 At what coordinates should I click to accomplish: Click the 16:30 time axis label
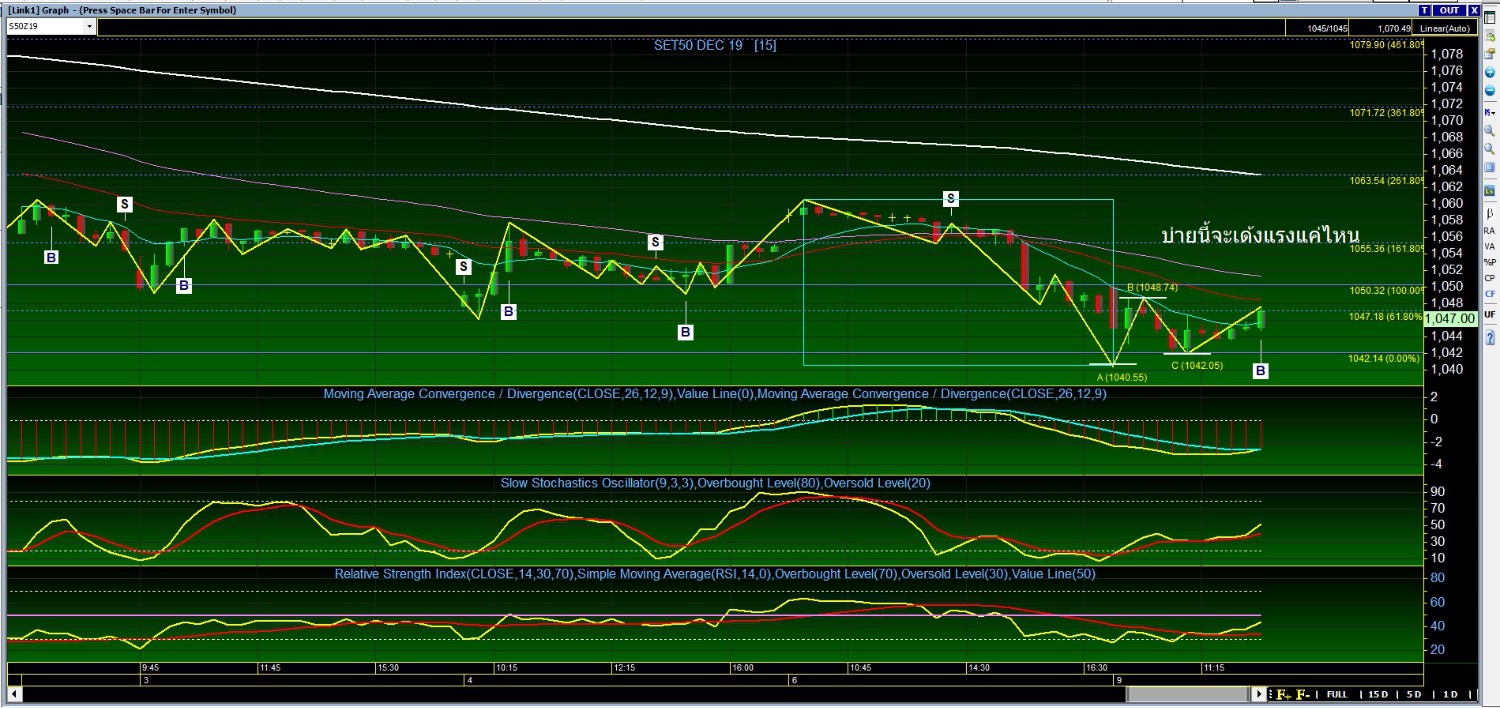pyautogui.click(x=1097, y=667)
